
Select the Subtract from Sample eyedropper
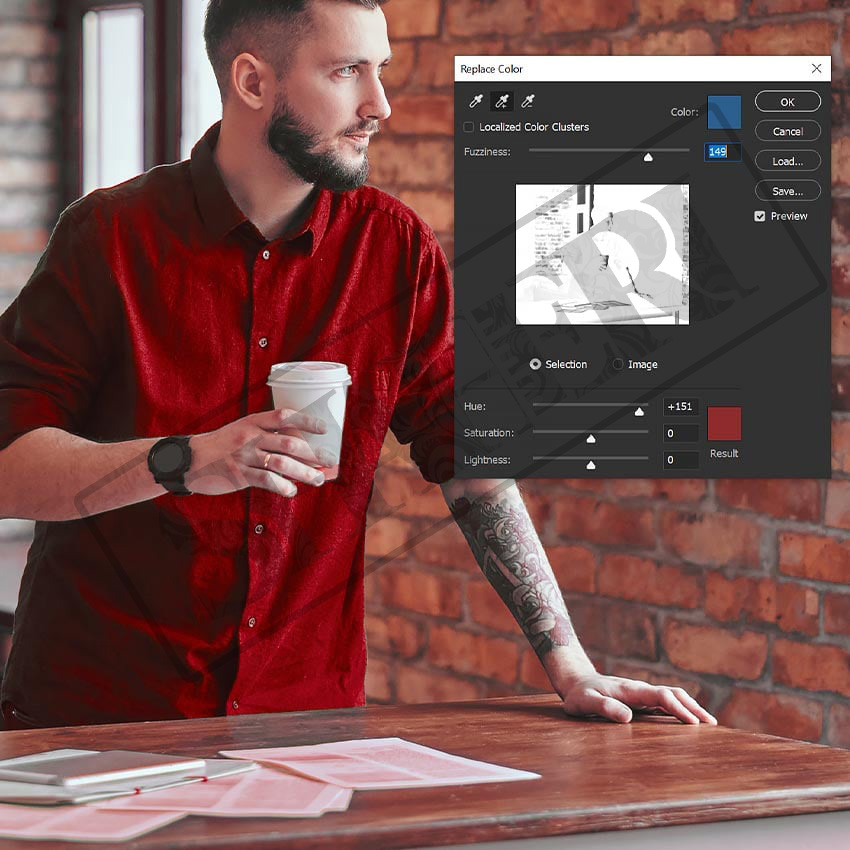coord(528,101)
